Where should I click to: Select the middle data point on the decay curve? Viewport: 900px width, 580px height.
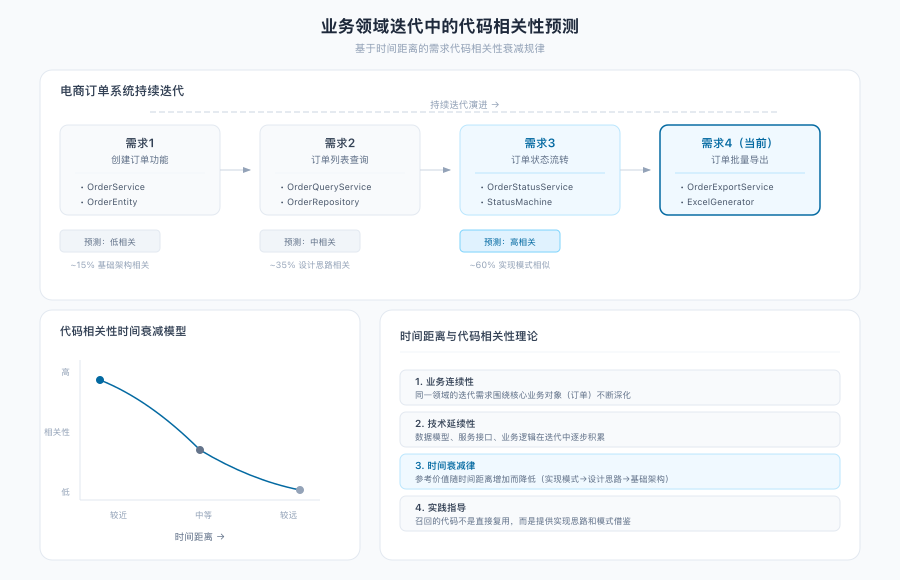coord(201,450)
